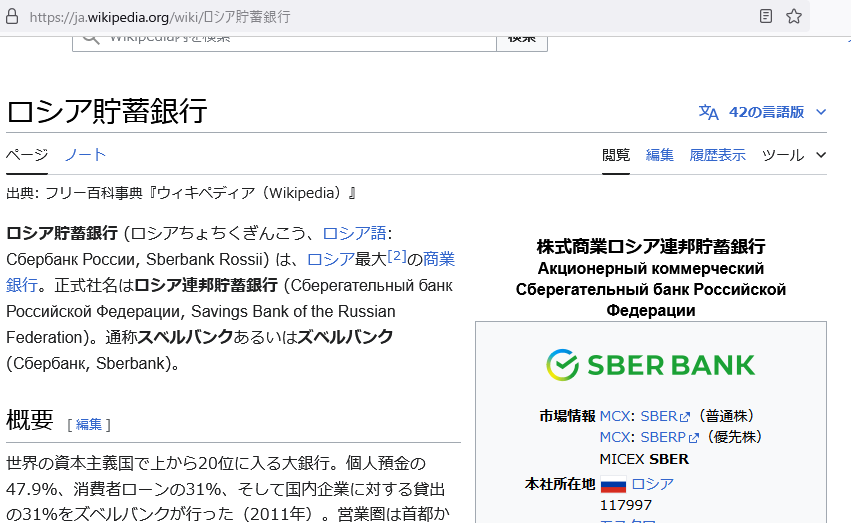This screenshot has width=851, height=523.
Task: Switch to the ノート tab
Action: click(x=85, y=155)
